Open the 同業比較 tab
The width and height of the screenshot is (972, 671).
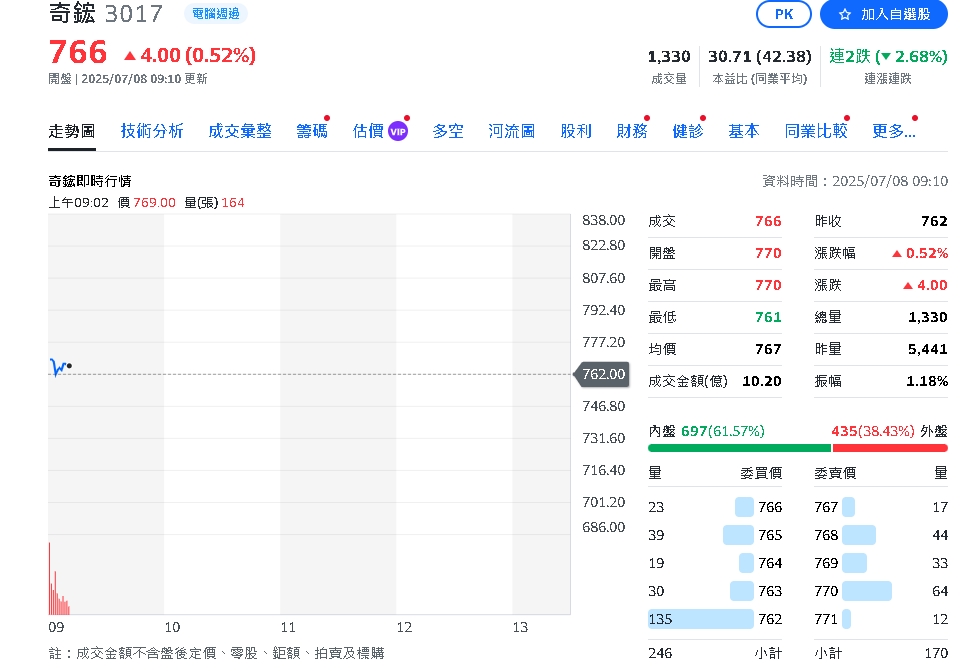[x=815, y=131]
